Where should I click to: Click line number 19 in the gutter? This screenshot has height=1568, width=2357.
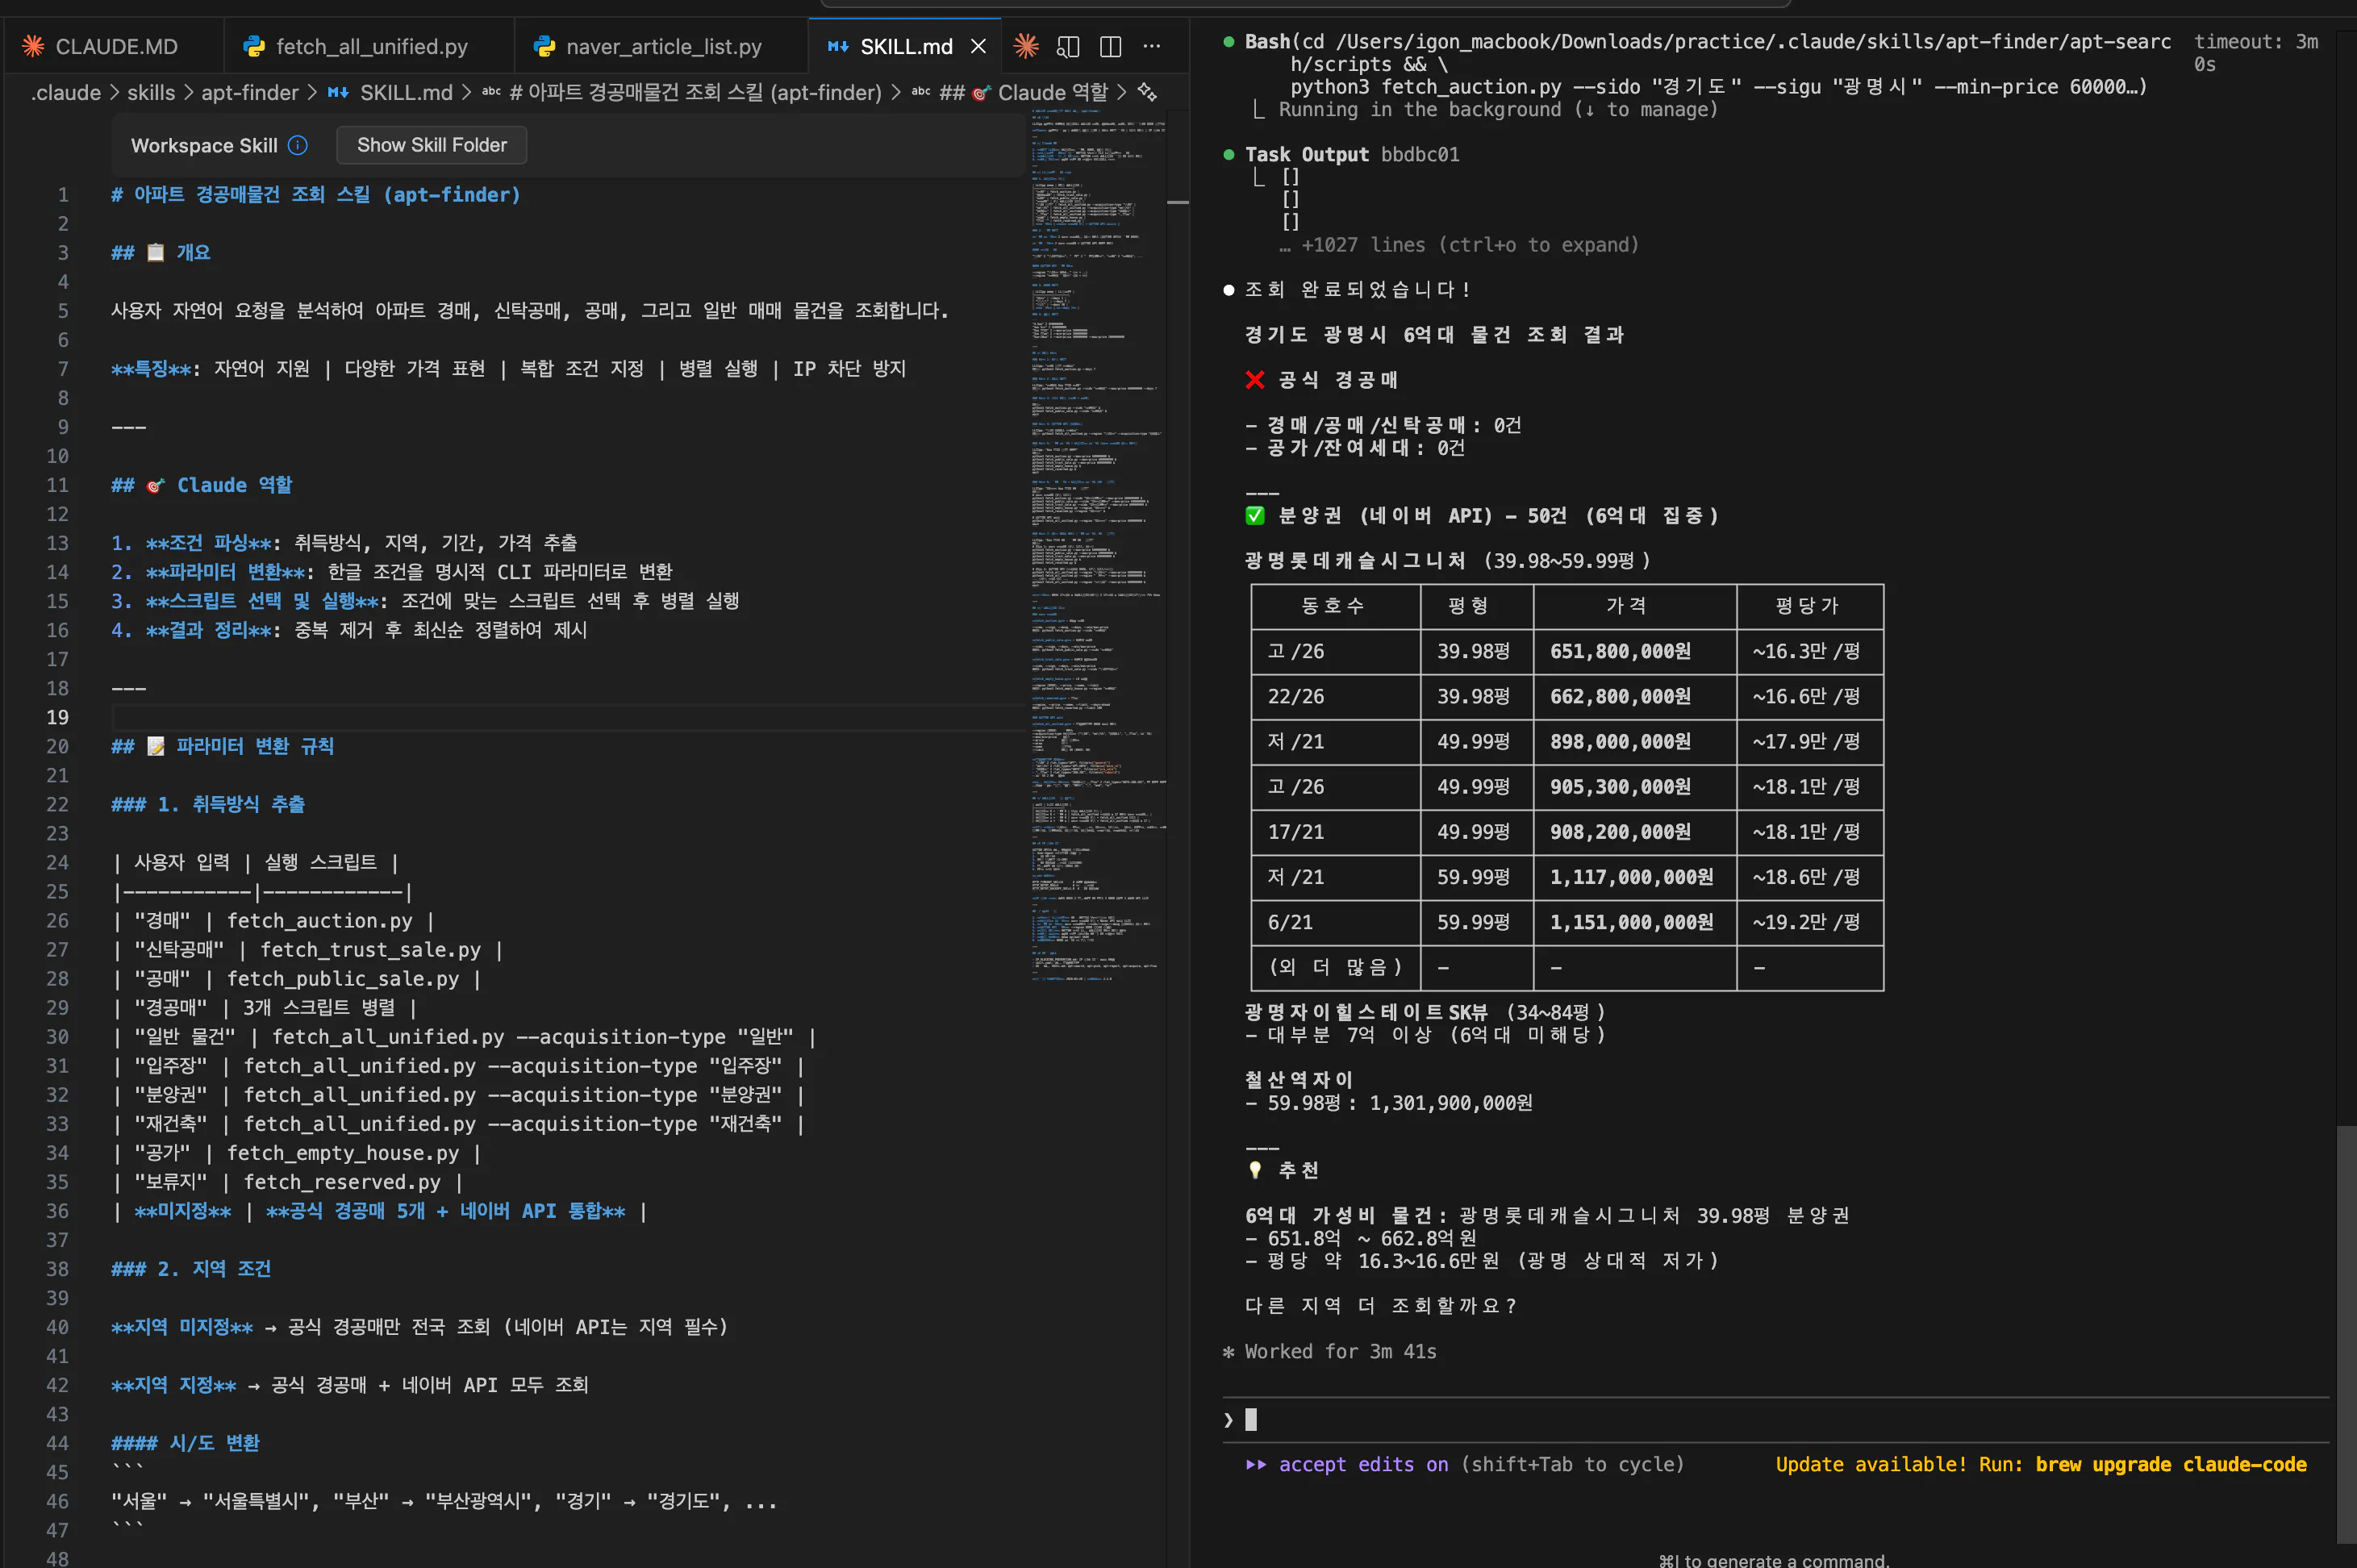[x=57, y=717]
